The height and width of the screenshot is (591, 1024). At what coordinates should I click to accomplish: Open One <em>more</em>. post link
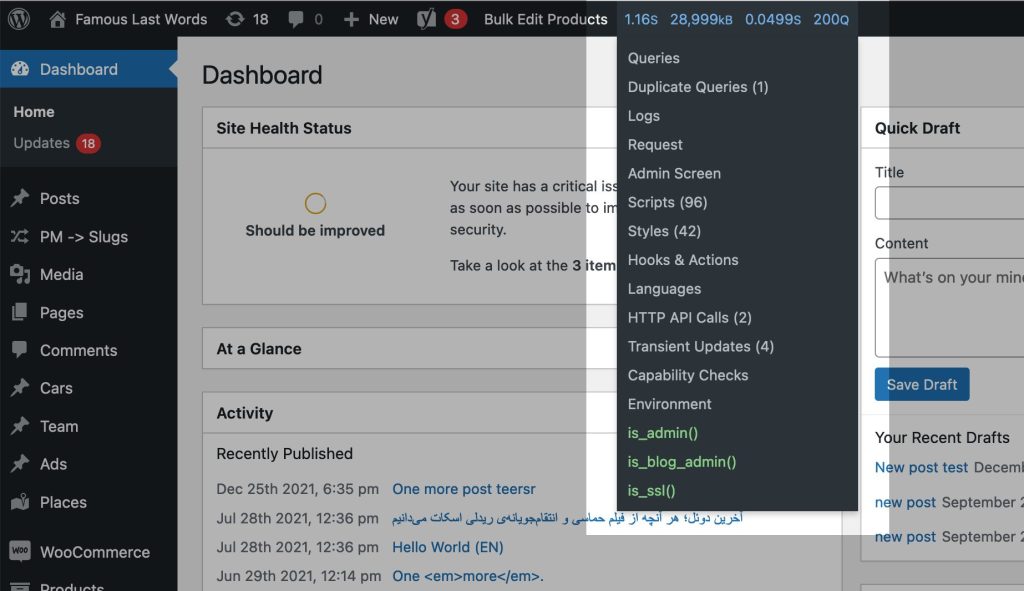[468, 576]
